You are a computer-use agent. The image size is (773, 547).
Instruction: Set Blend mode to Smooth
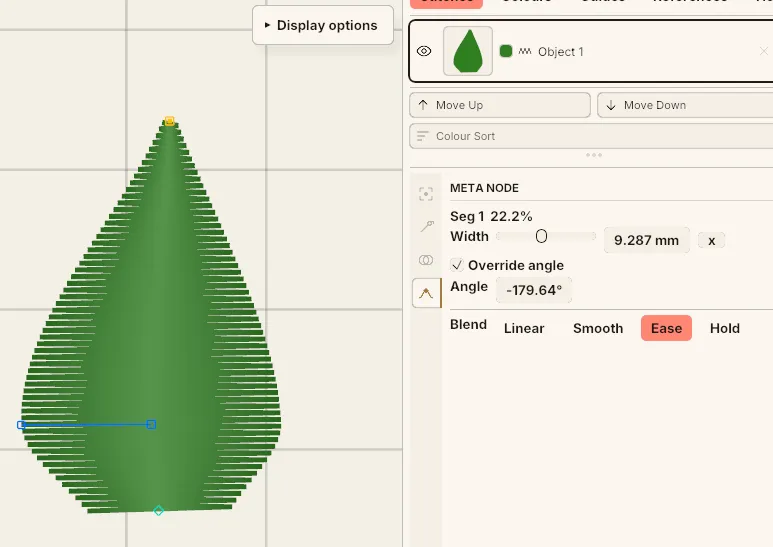598,328
